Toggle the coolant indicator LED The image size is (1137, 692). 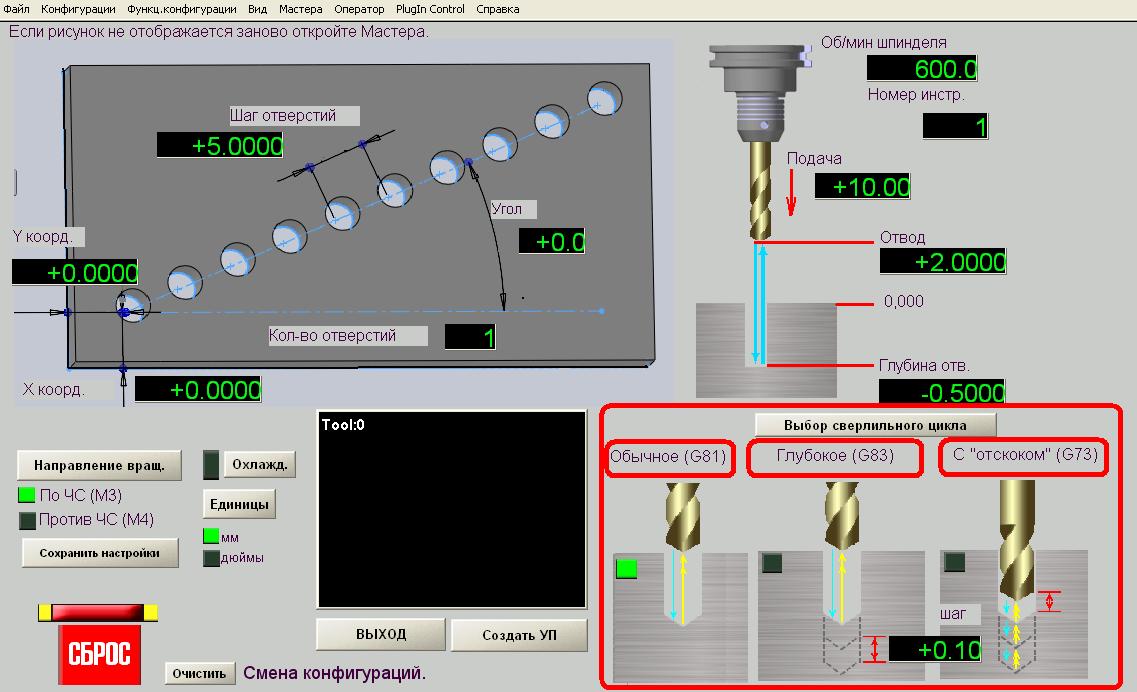click(x=211, y=465)
